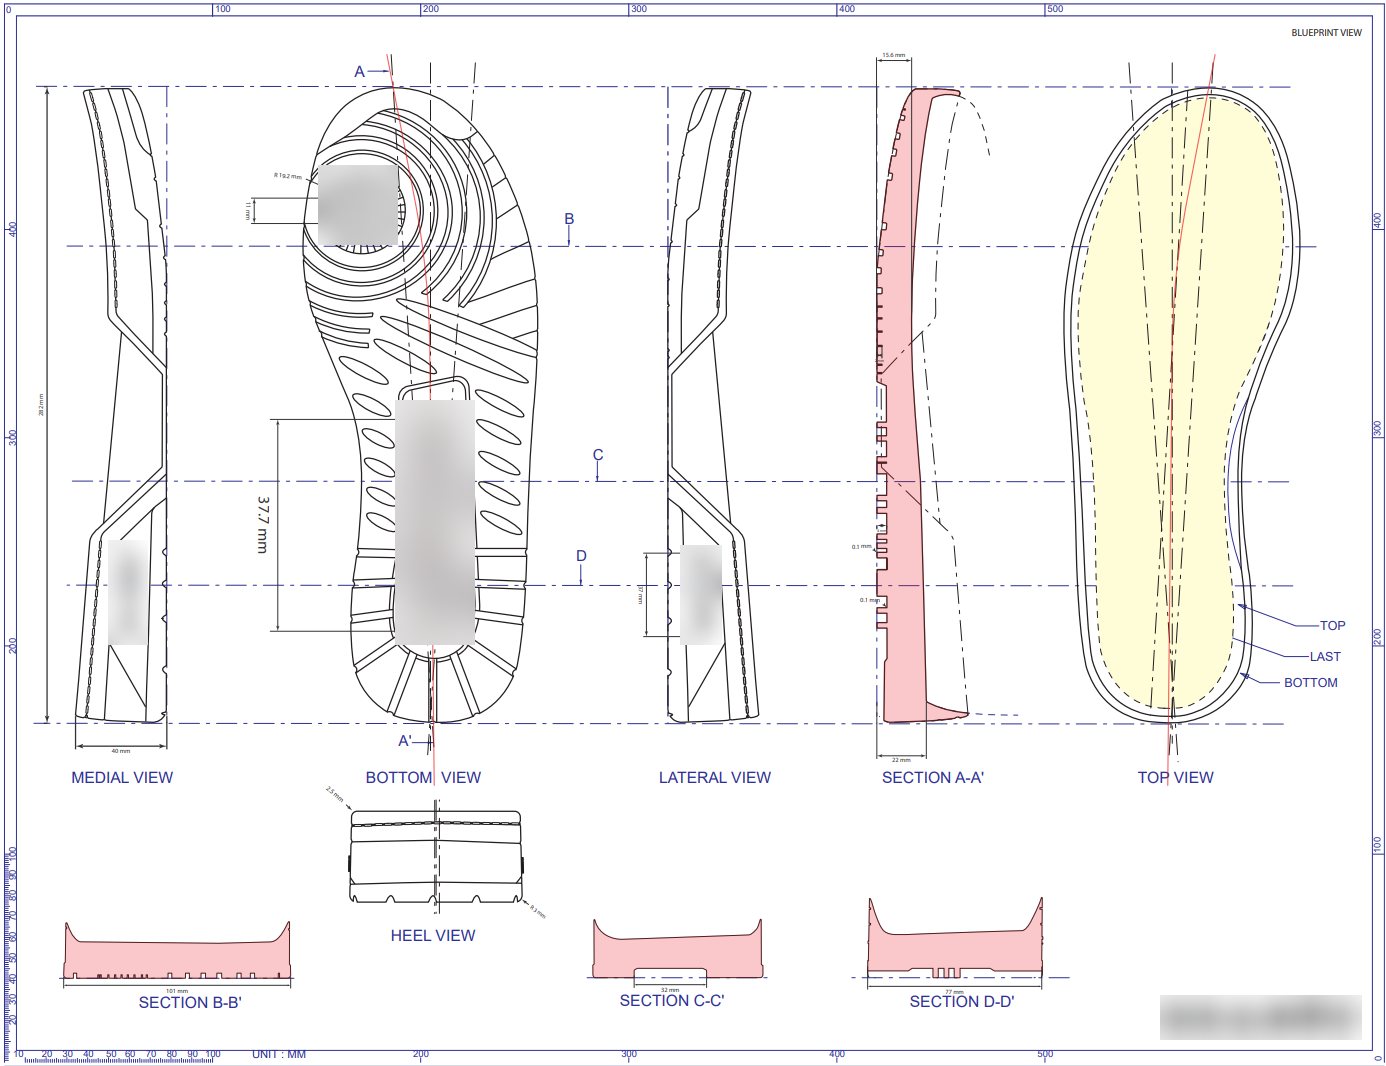Select the 'HEEL VIEW' caption

433,936
